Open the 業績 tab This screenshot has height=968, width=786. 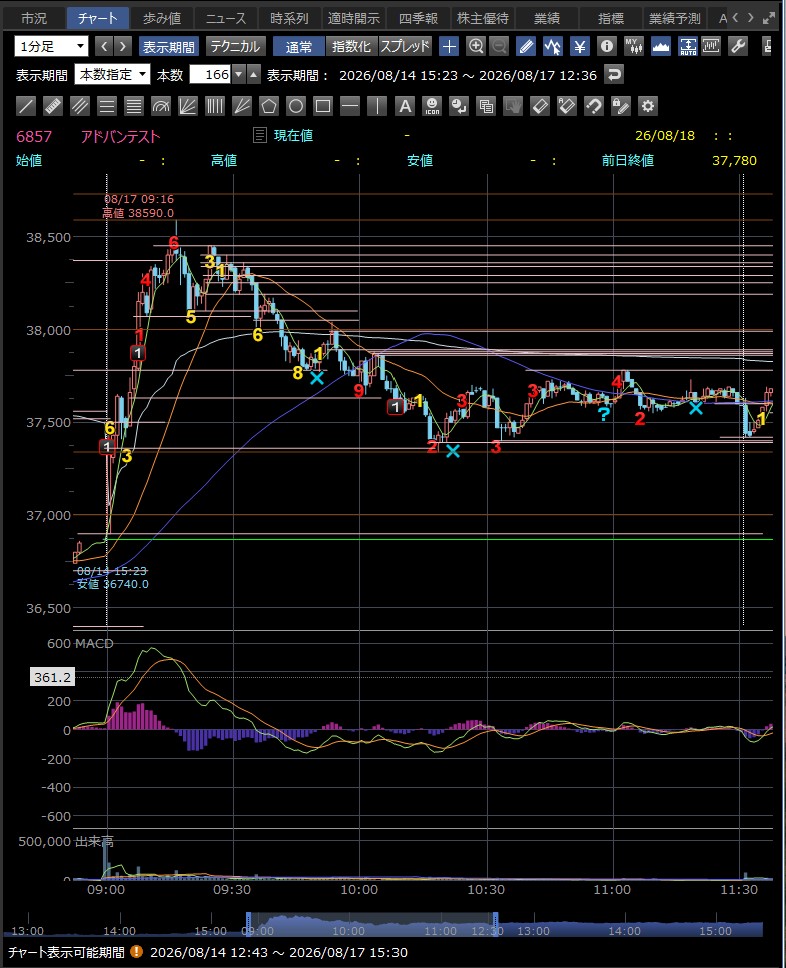(x=546, y=19)
